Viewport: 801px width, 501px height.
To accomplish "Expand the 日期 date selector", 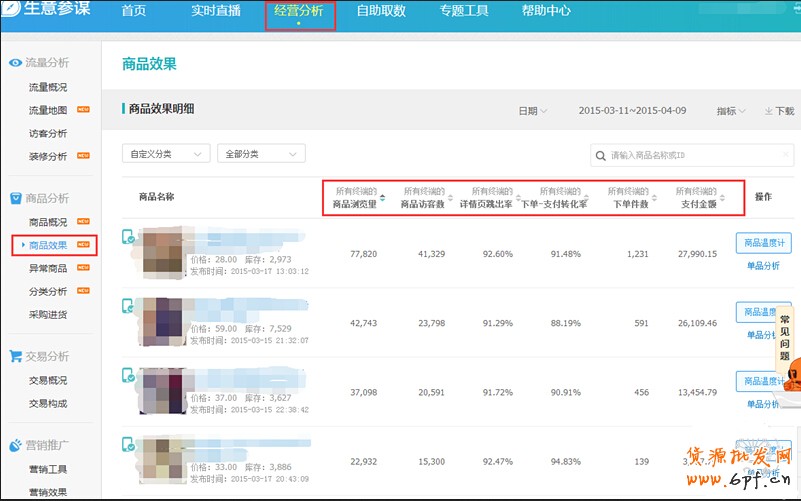I will pyautogui.click(x=532, y=111).
